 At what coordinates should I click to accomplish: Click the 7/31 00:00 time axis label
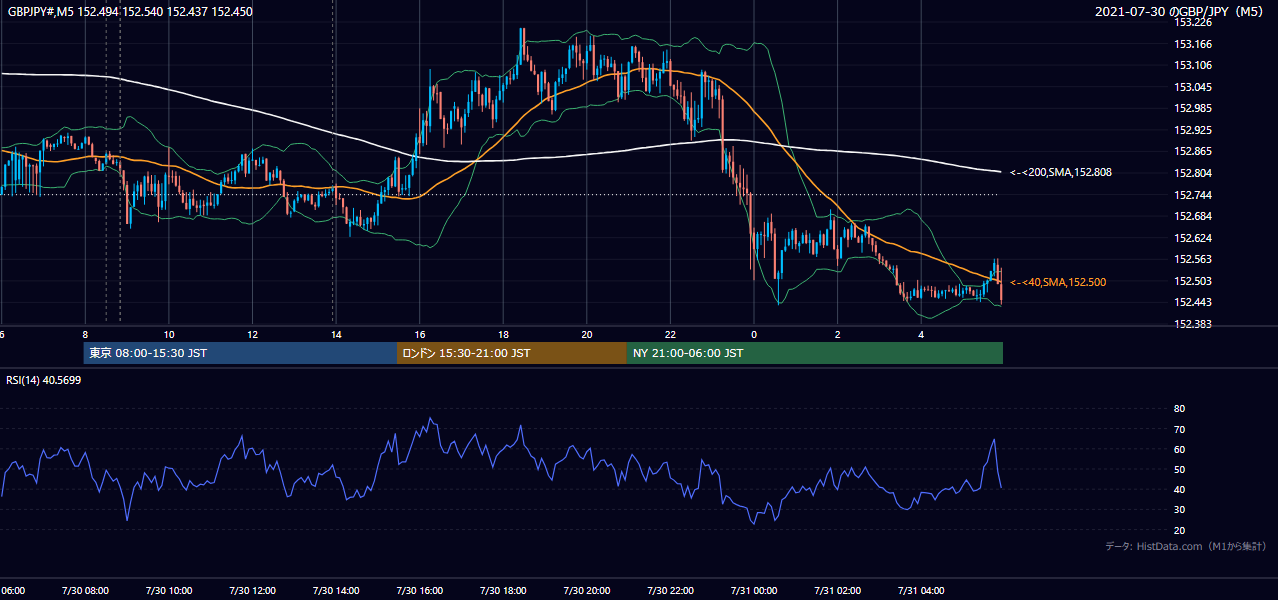click(x=753, y=590)
